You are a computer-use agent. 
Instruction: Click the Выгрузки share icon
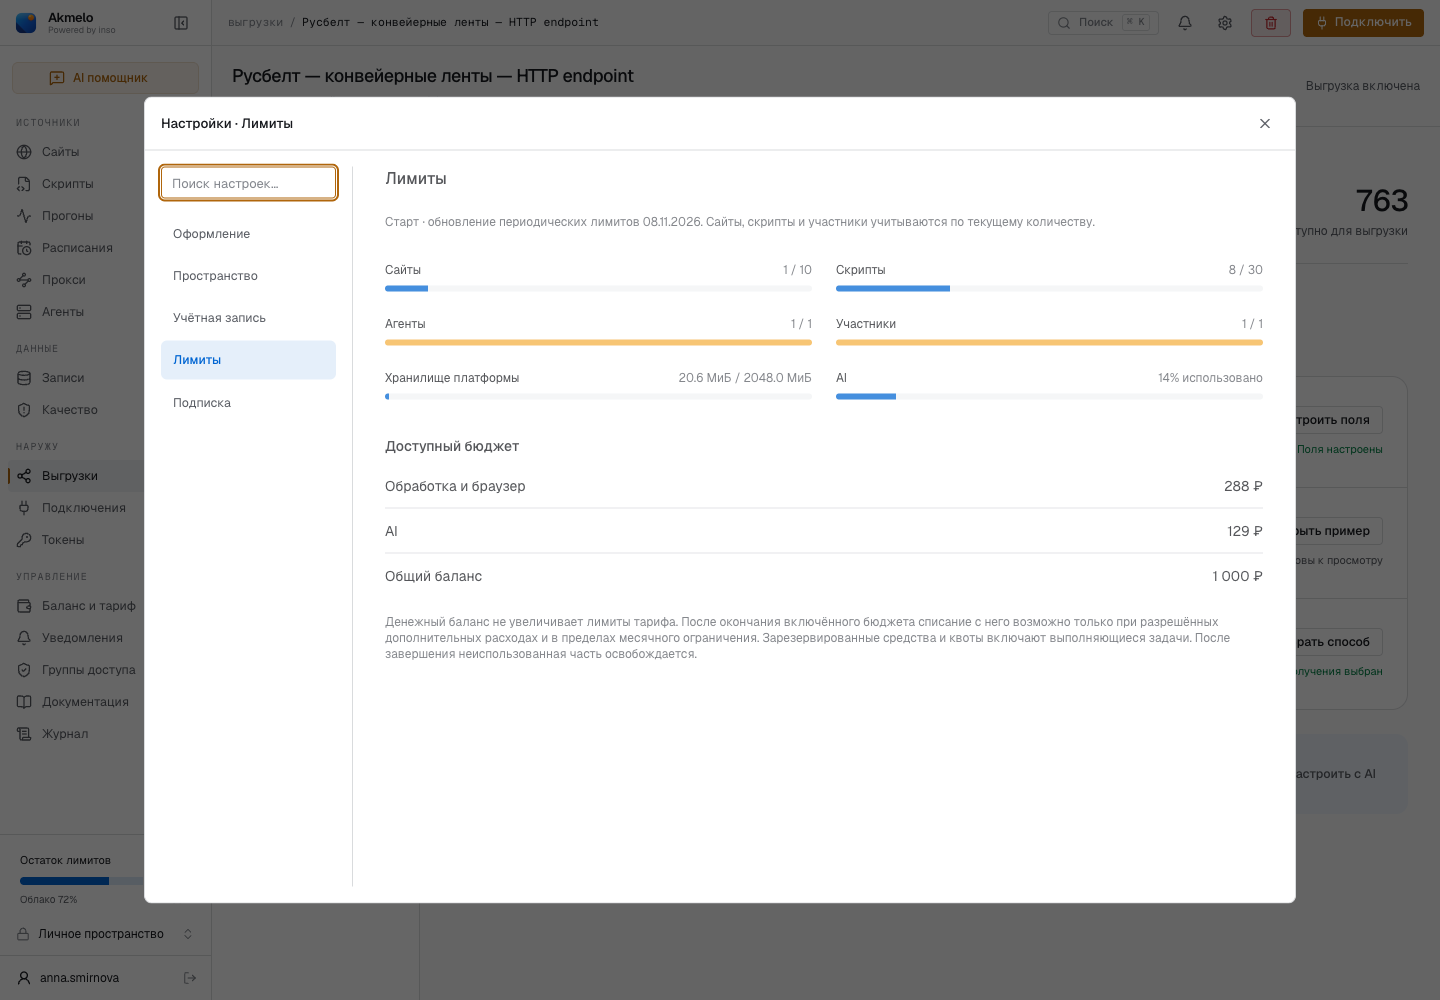(x=24, y=476)
